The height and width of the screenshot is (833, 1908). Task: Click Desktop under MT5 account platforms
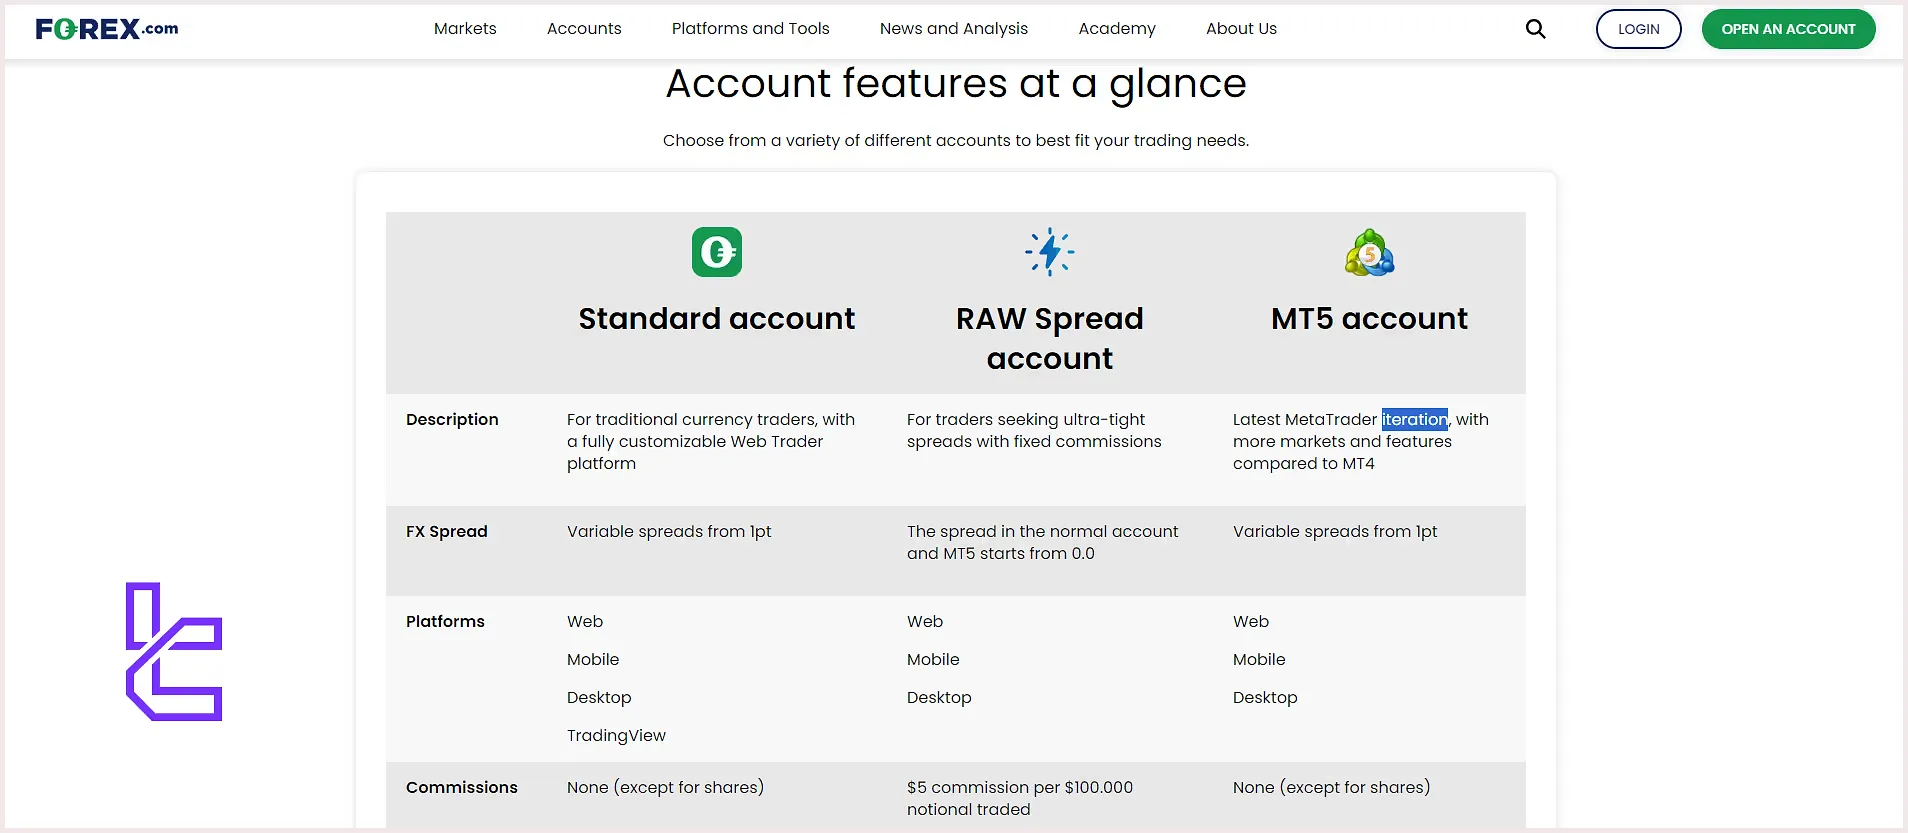[1265, 698]
